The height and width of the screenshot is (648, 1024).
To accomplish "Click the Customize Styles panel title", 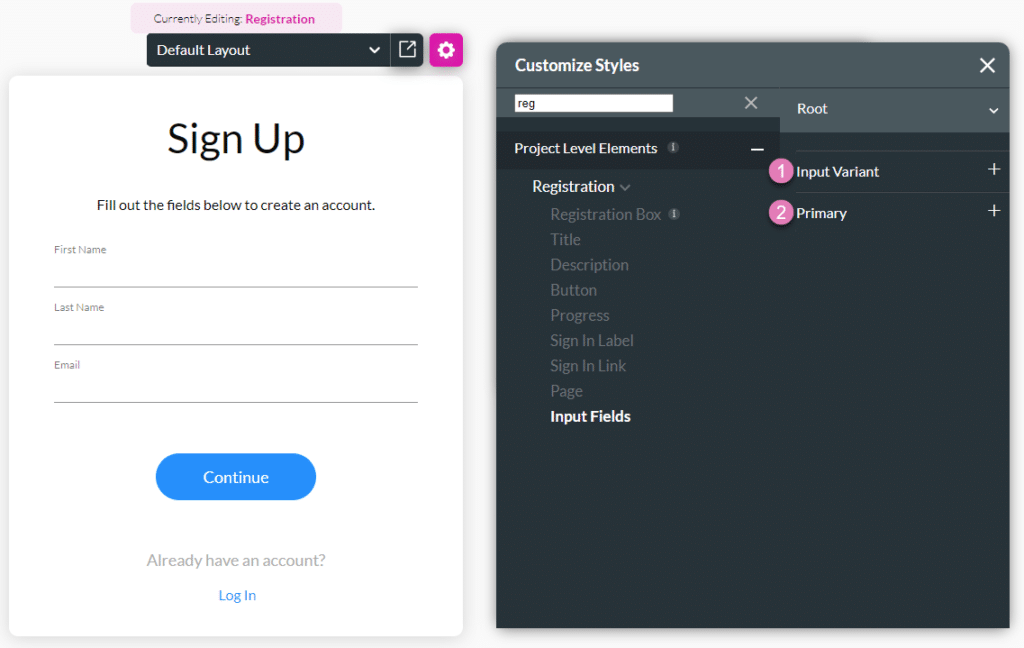I will point(577,65).
